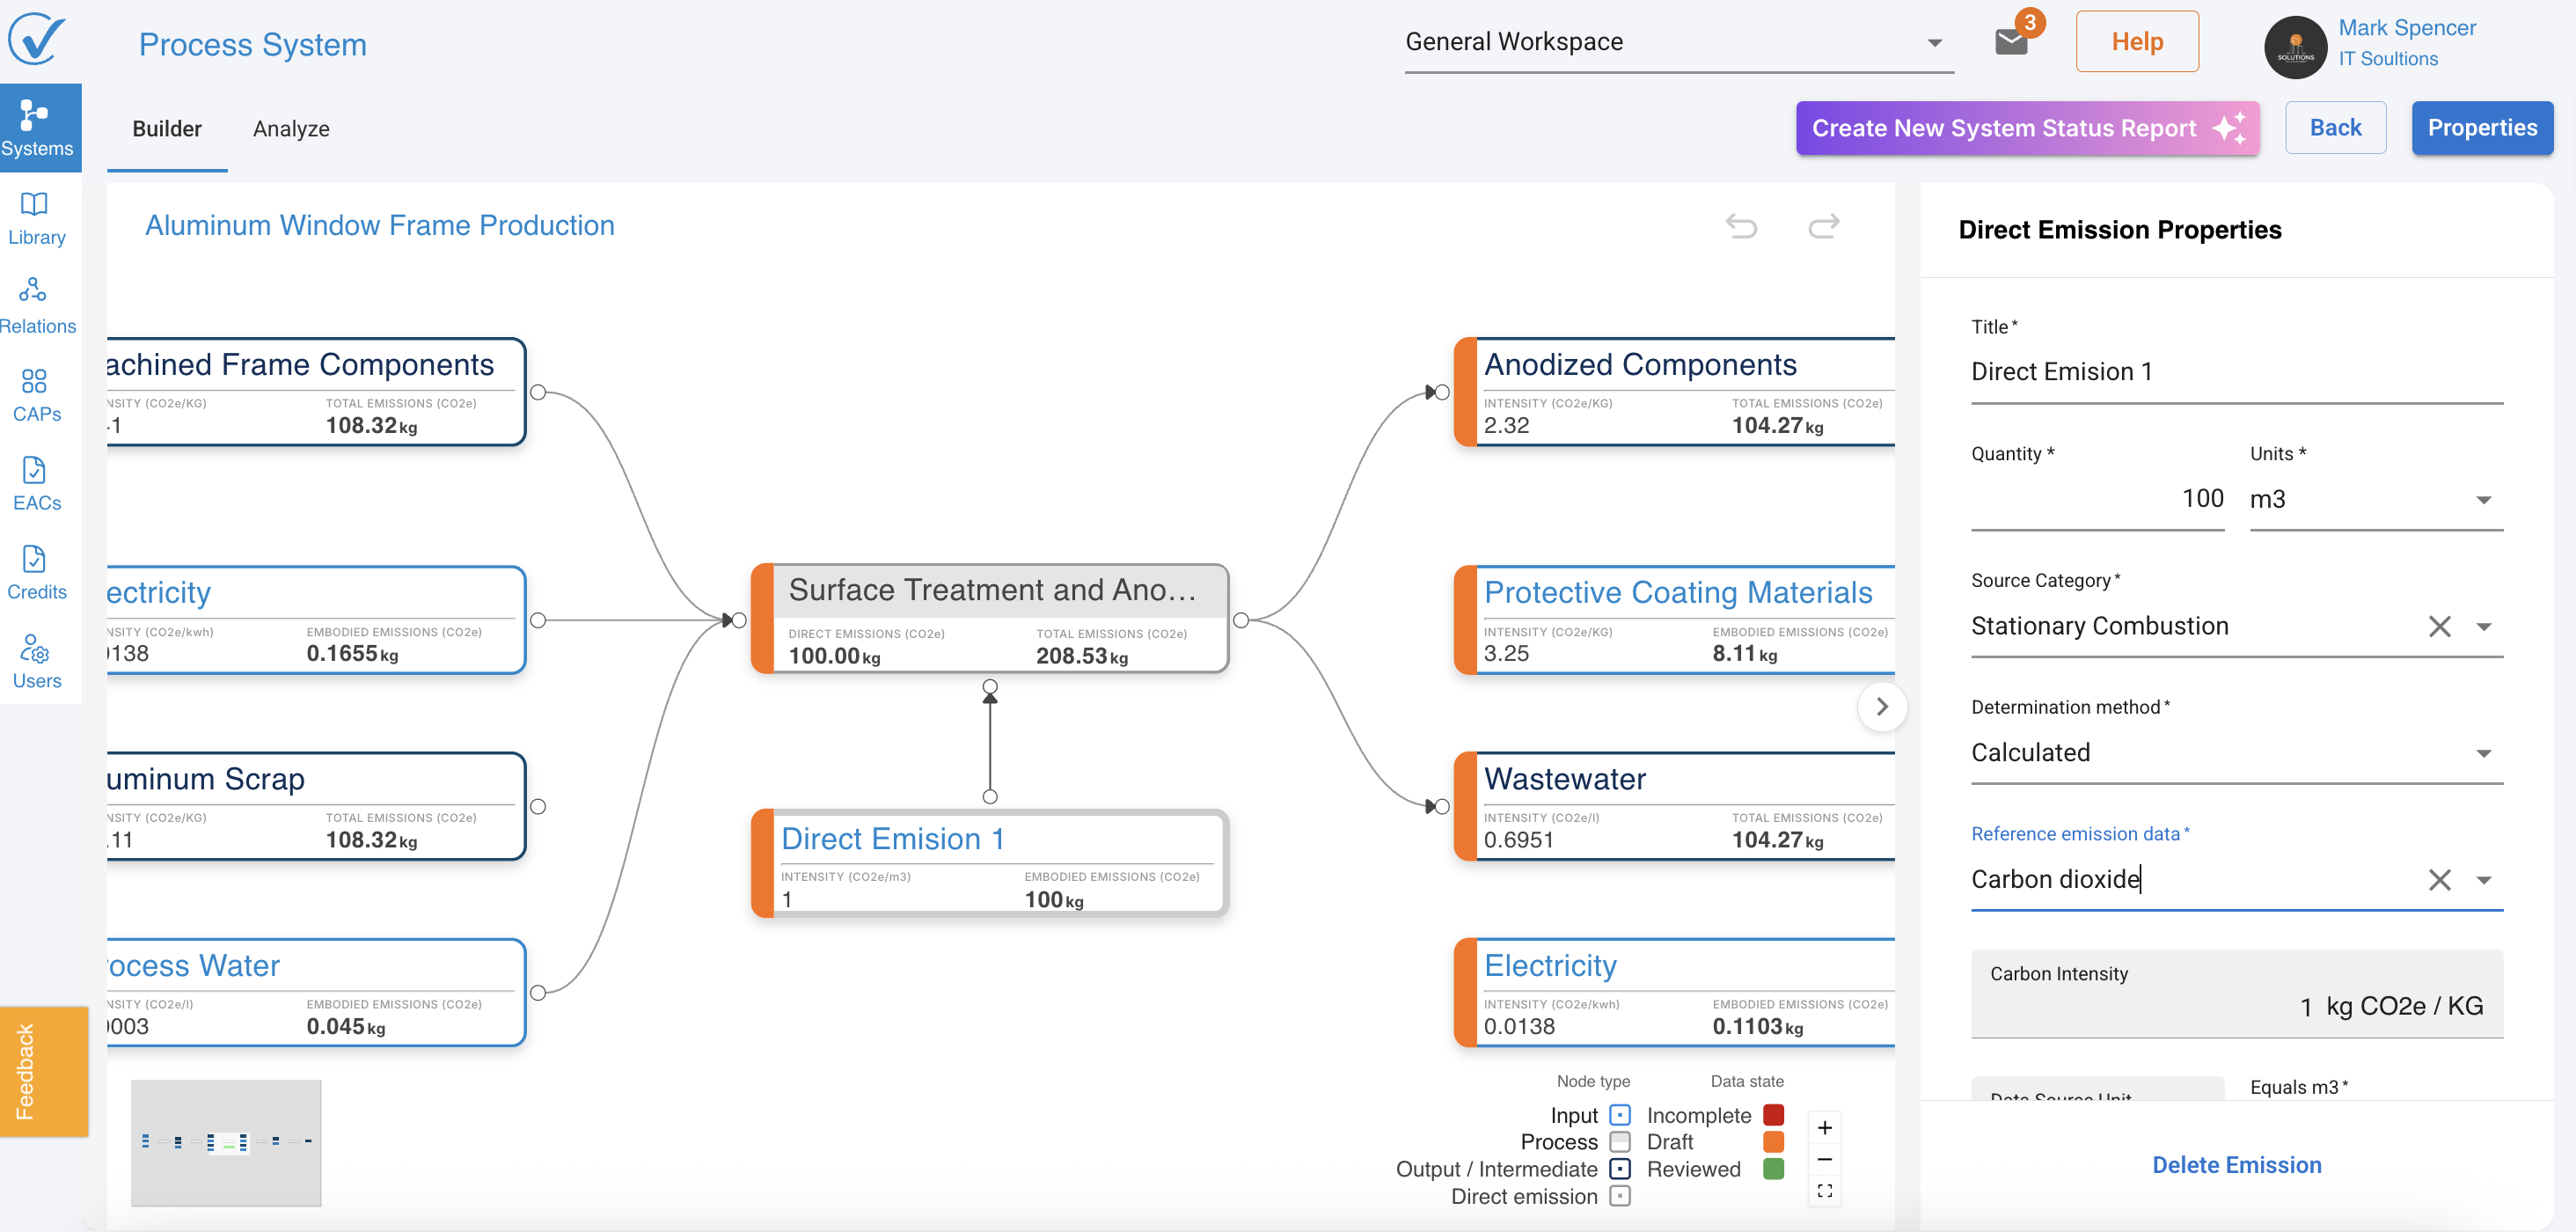Viewport: 2576px width, 1232px height.
Task: Open the Units m3 dropdown
Action: tap(2483, 500)
